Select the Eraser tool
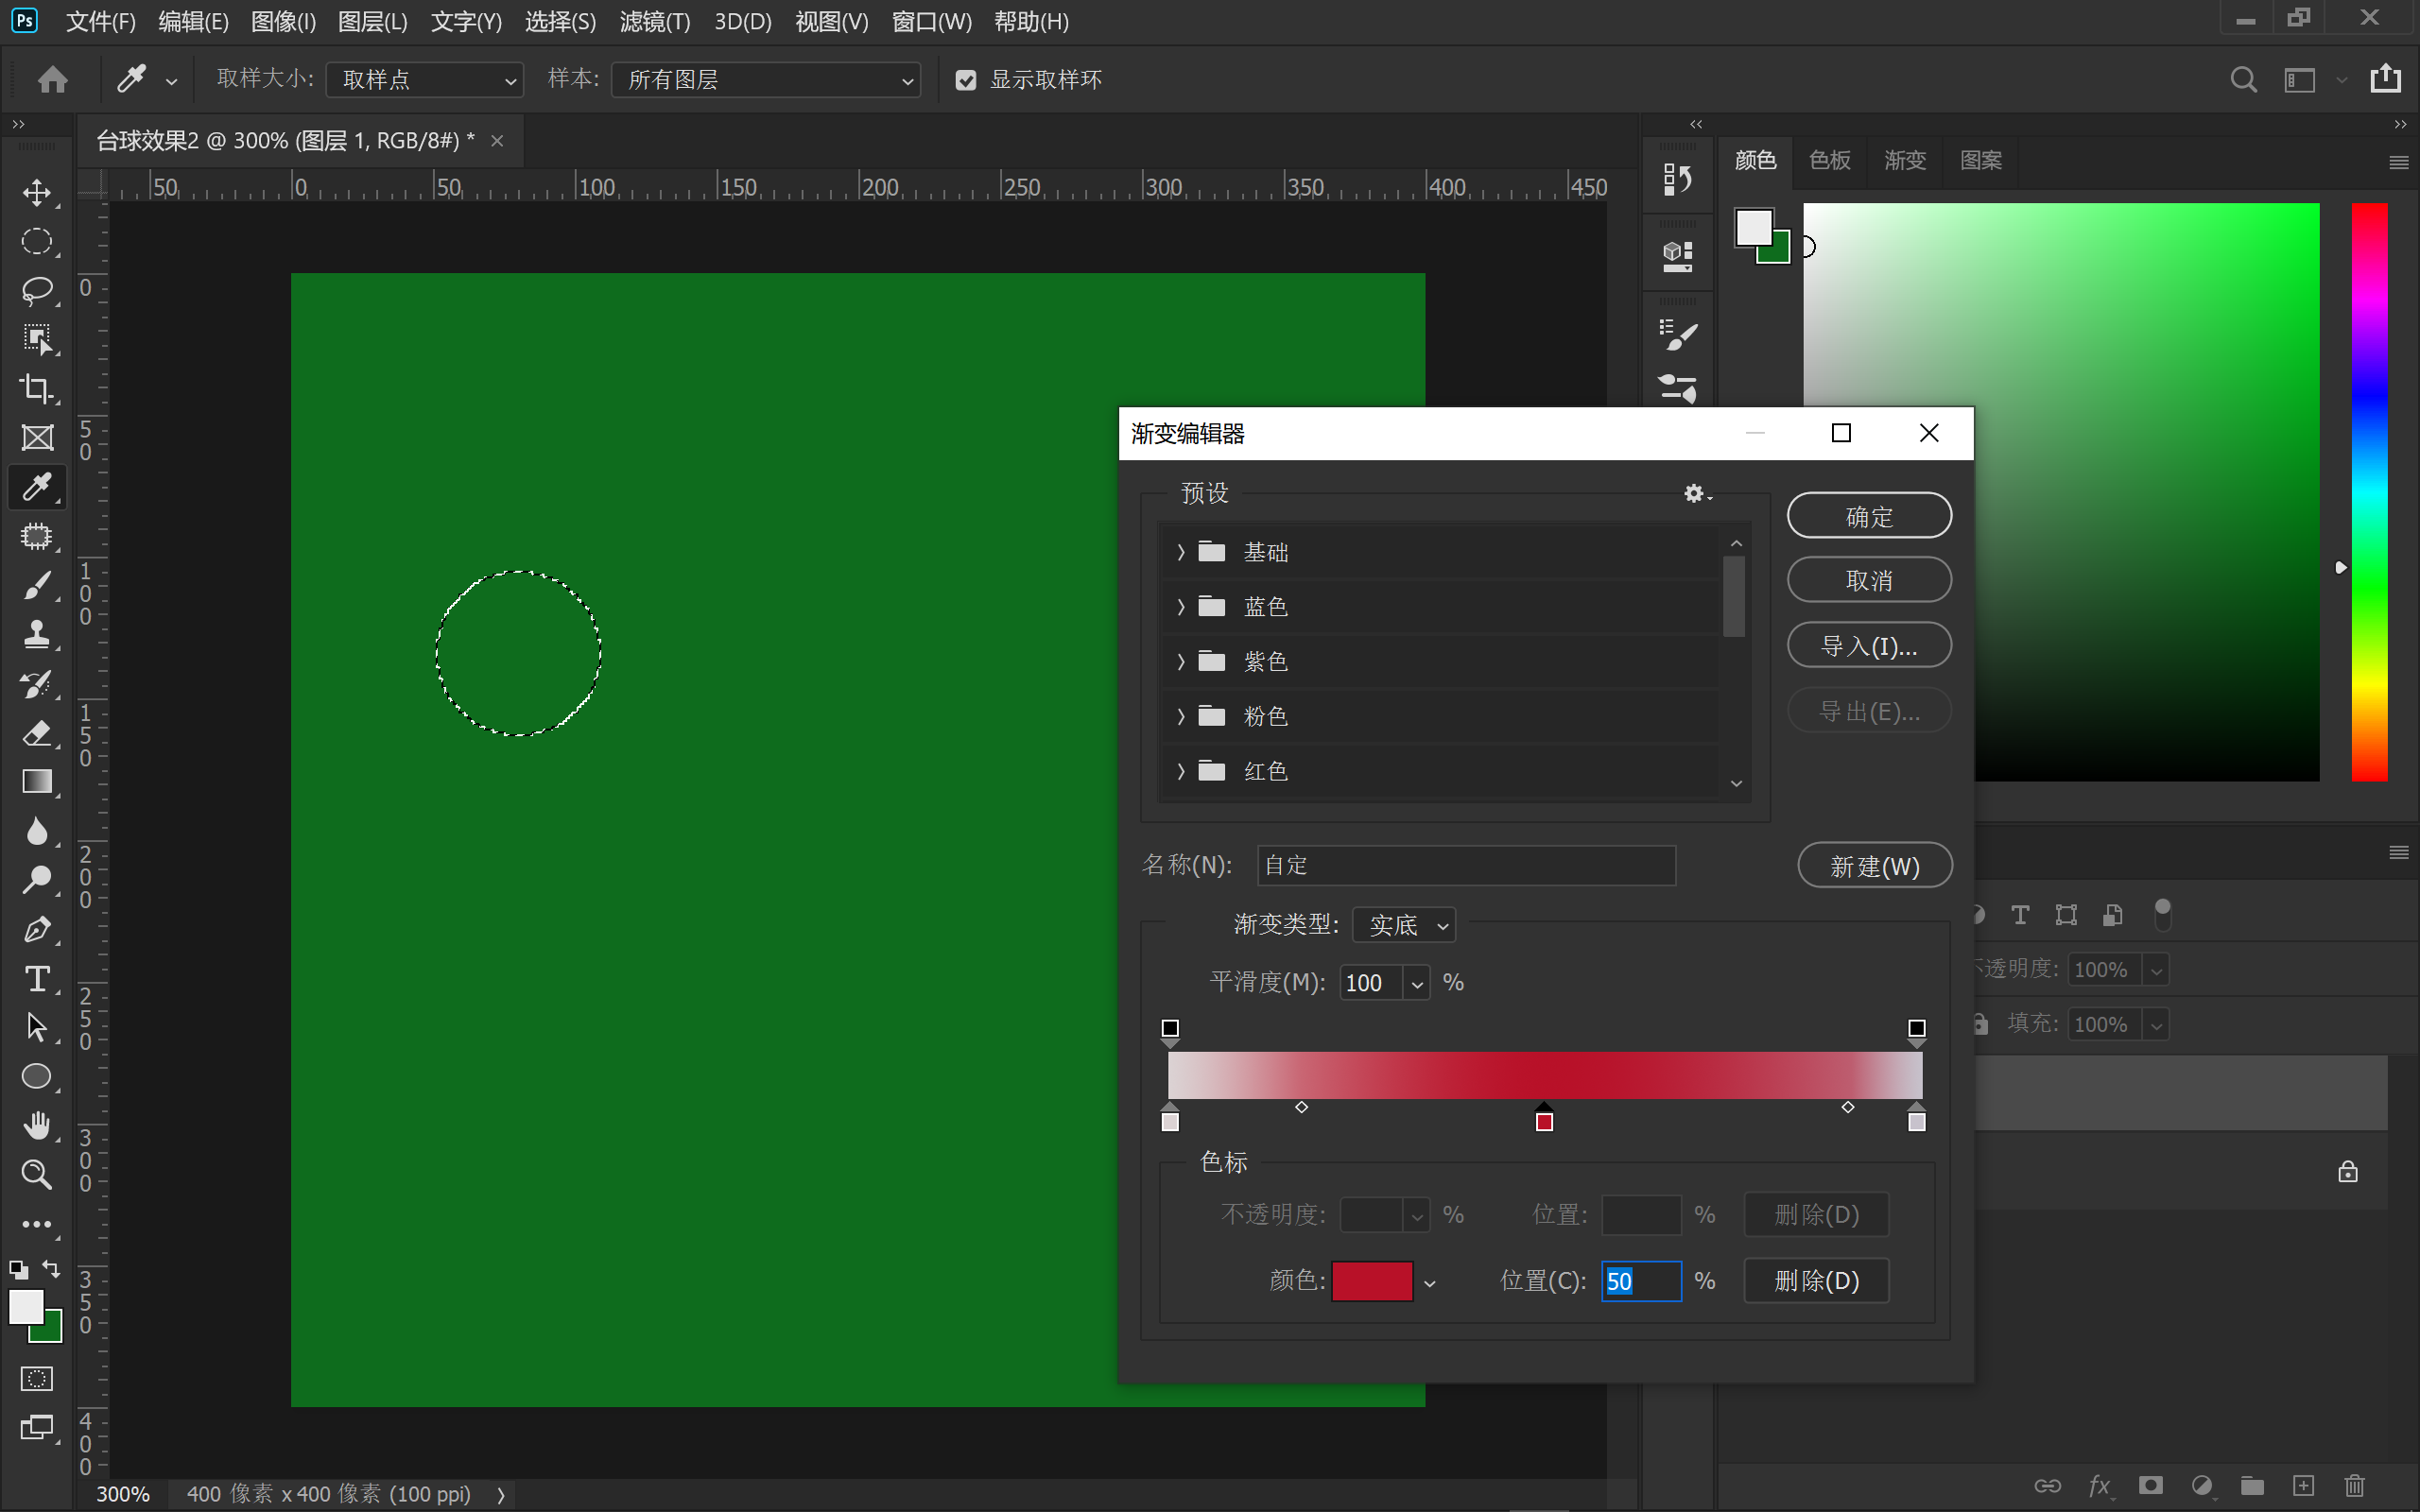The width and height of the screenshot is (2420, 1512). click(x=37, y=733)
